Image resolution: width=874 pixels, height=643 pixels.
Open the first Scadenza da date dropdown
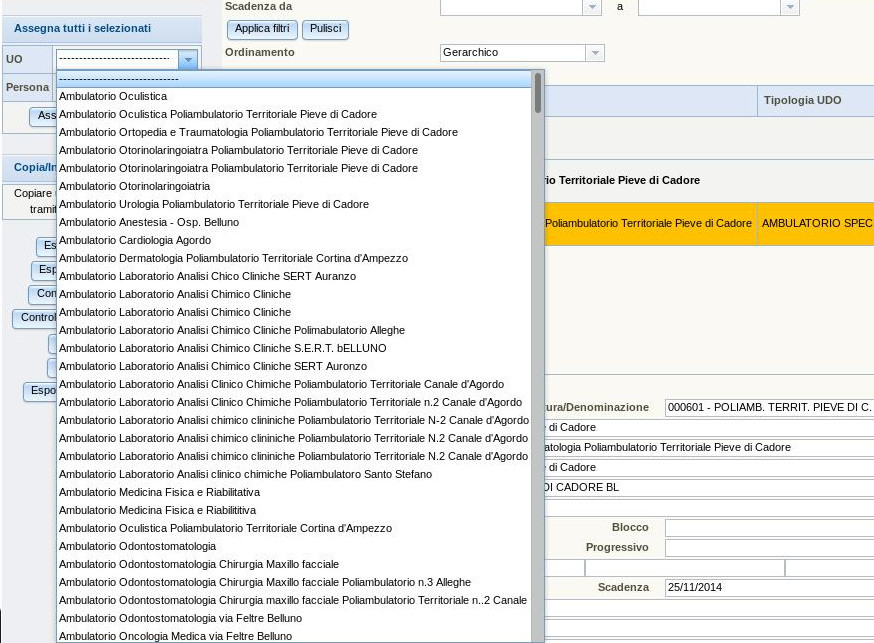click(x=592, y=7)
